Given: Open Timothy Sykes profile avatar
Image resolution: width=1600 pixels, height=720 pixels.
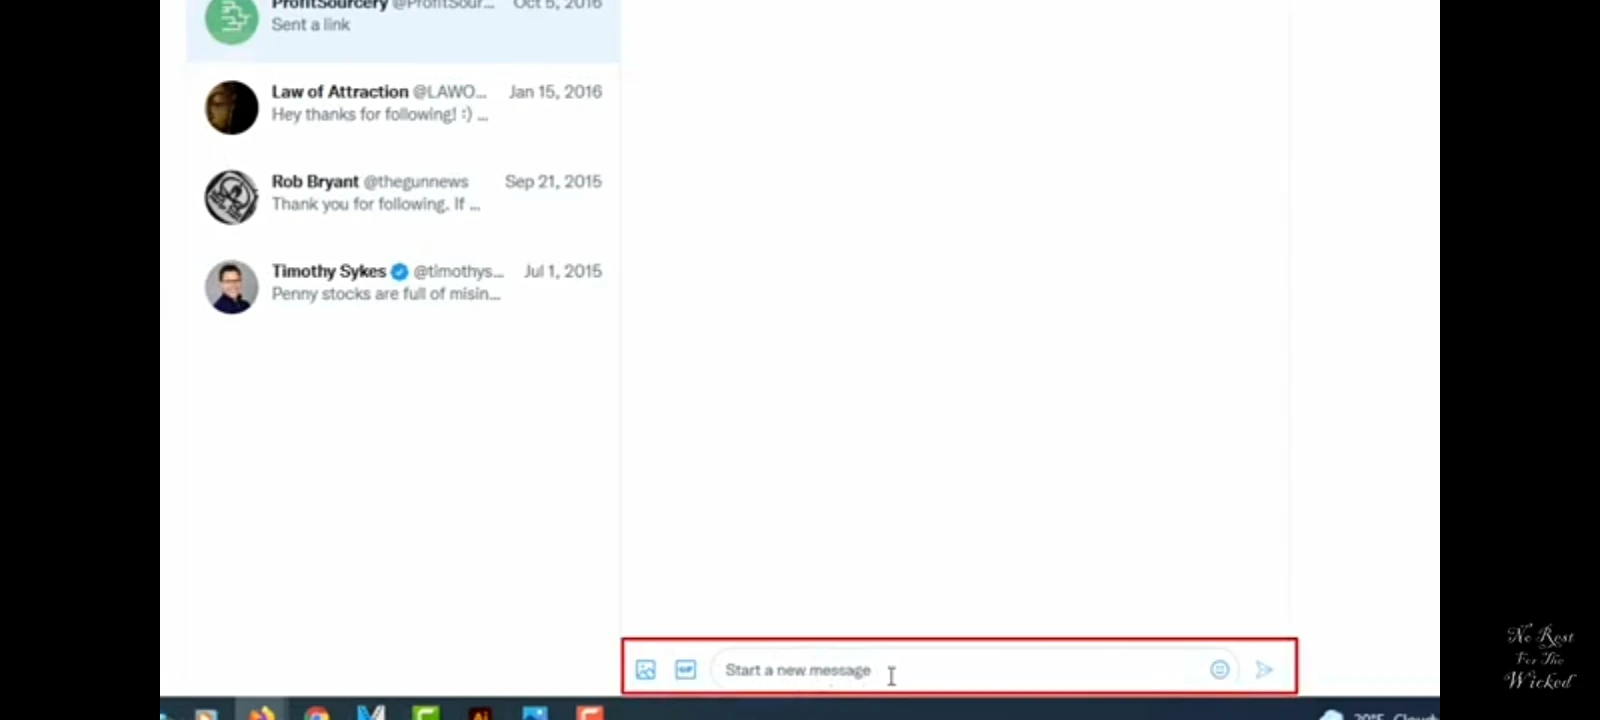Looking at the screenshot, I should (231, 287).
